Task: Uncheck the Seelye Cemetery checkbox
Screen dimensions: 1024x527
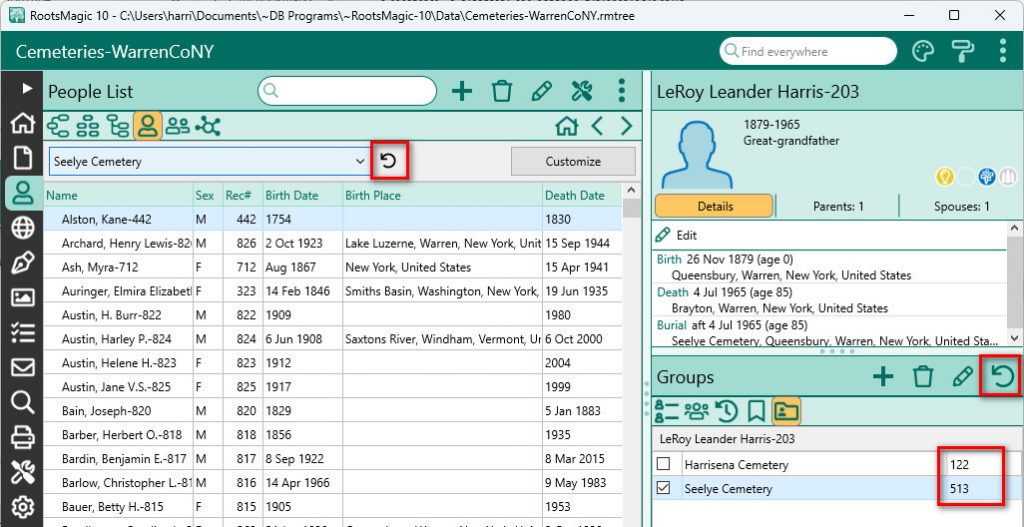Action: coord(664,488)
